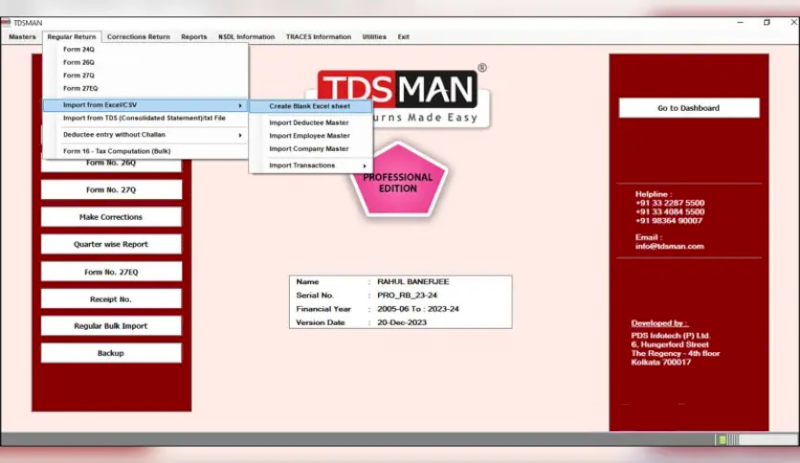
Task: Click the Go to Dashboard button
Action: point(689,108)
